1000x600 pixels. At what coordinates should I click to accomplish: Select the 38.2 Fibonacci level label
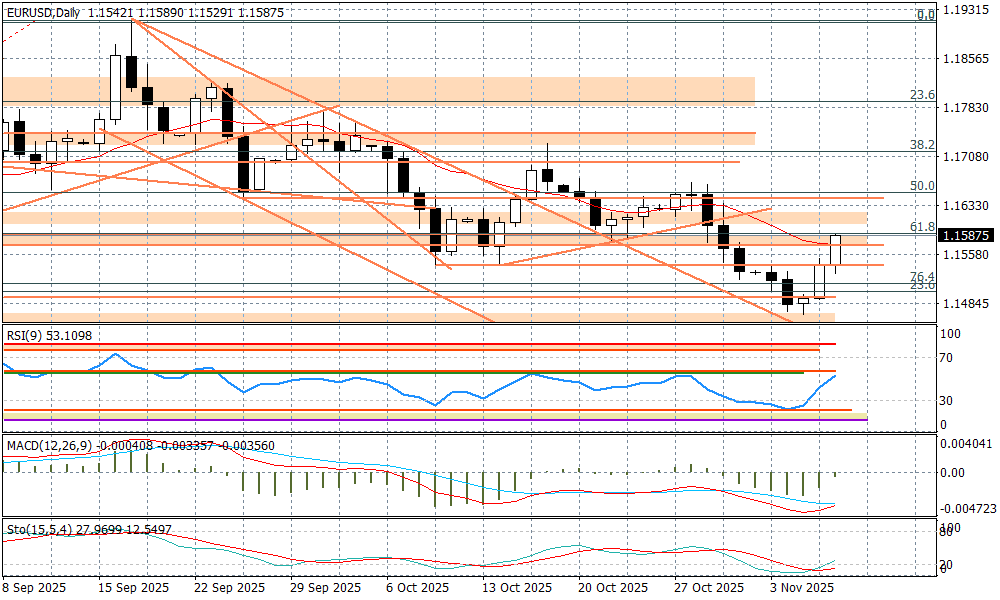pyautogui.click(x=922, y=145)
